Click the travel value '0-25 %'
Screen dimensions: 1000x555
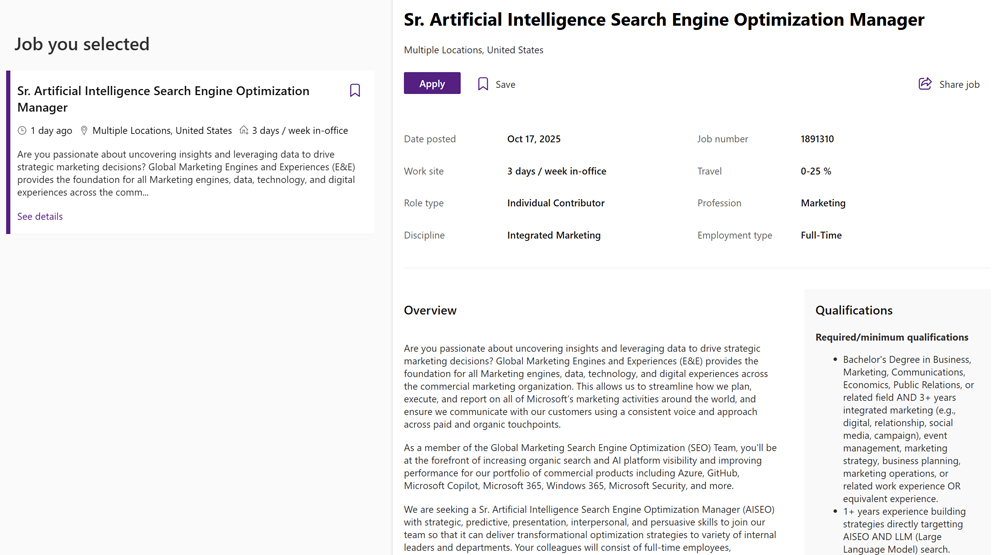pyautogui.click(x=816, y=171)
